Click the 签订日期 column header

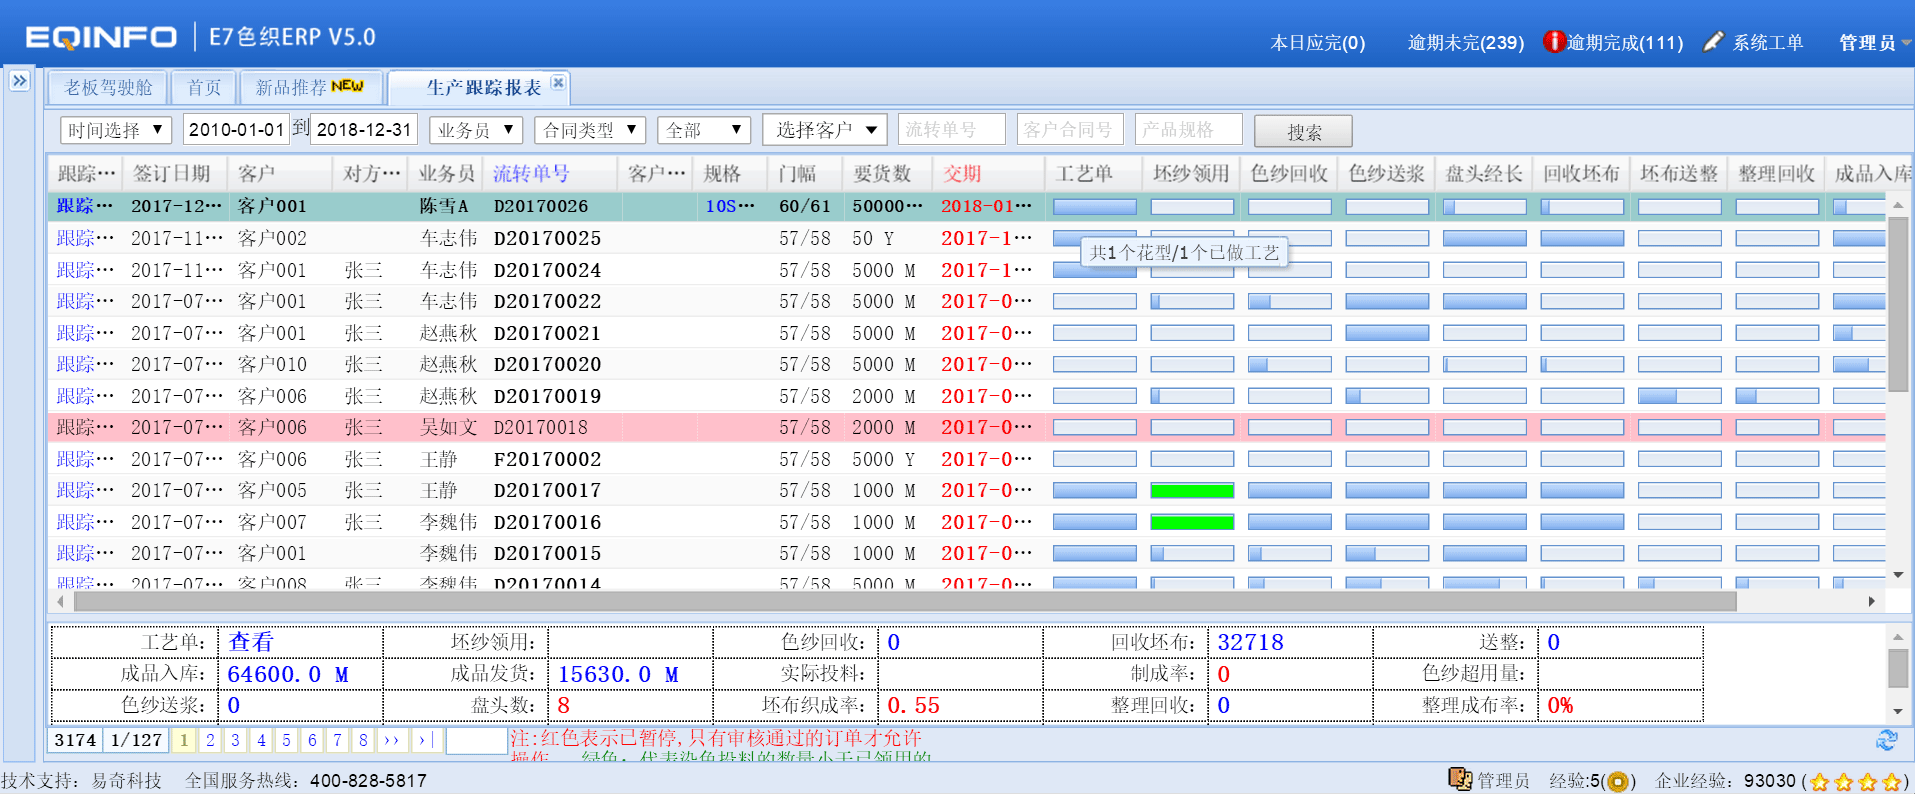tap(172, 174)
